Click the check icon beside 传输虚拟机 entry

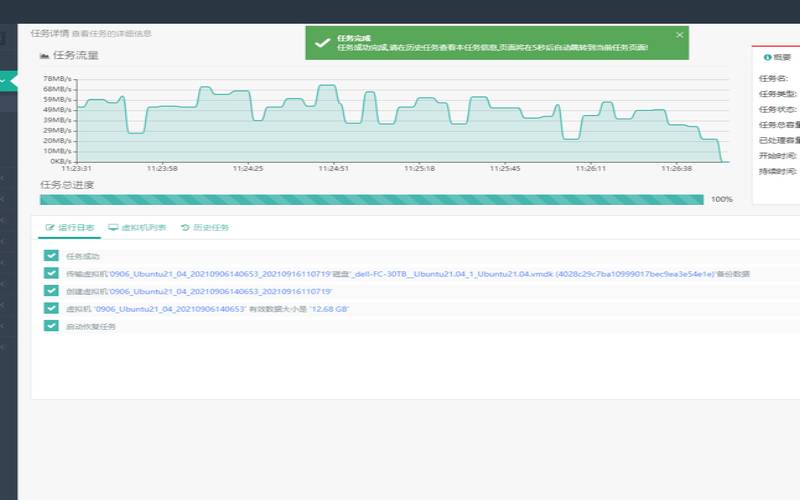pos(51,273)
